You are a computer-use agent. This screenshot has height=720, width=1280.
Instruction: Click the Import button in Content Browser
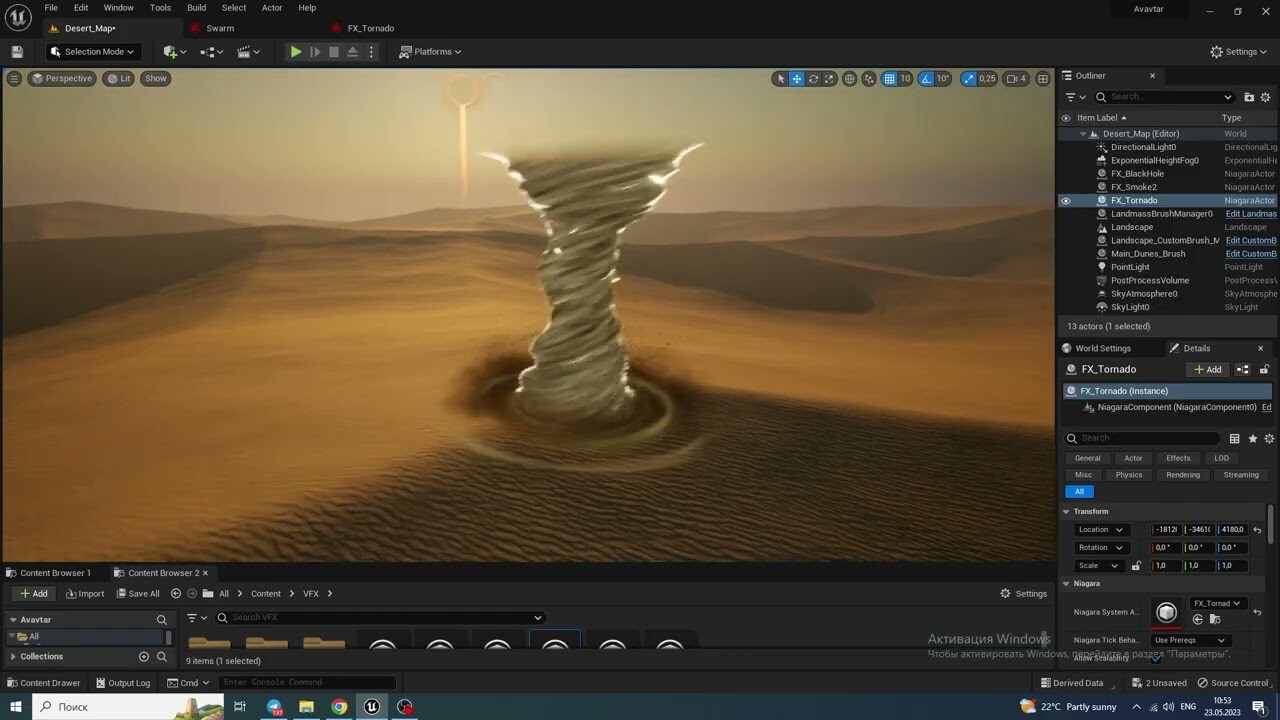85,593
